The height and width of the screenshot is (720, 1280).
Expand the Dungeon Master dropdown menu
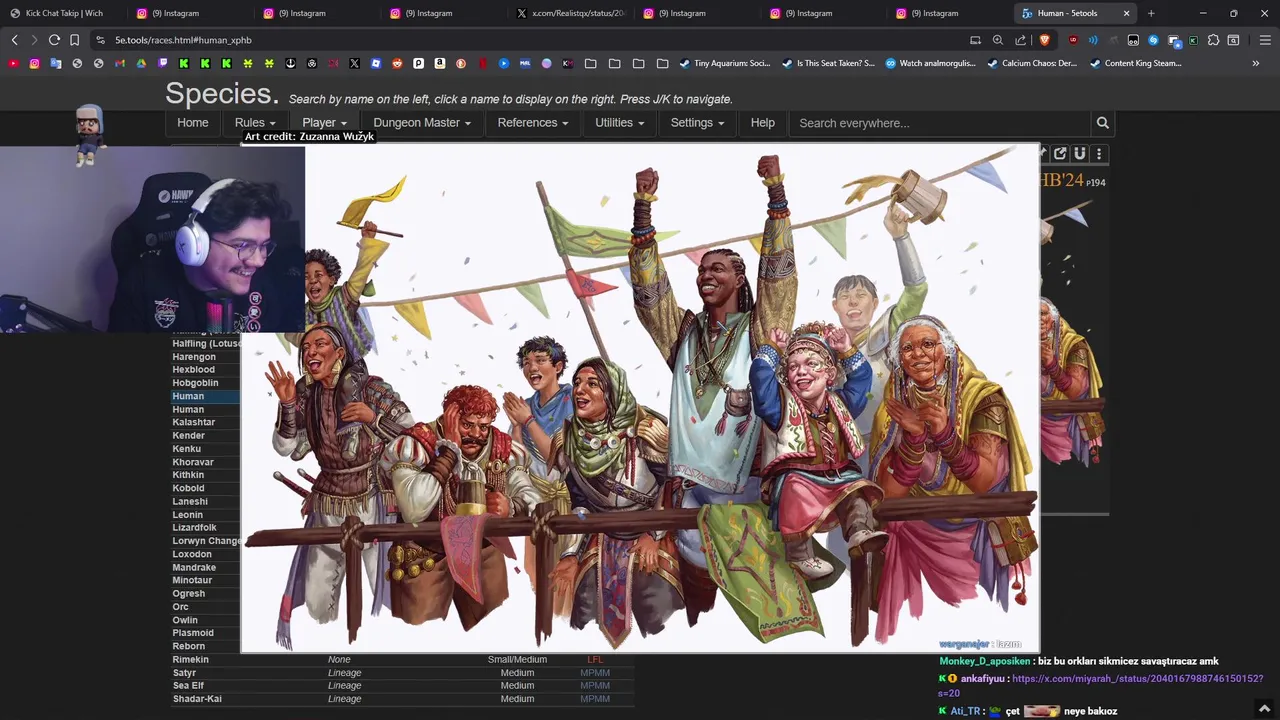[x=422, y=123]
